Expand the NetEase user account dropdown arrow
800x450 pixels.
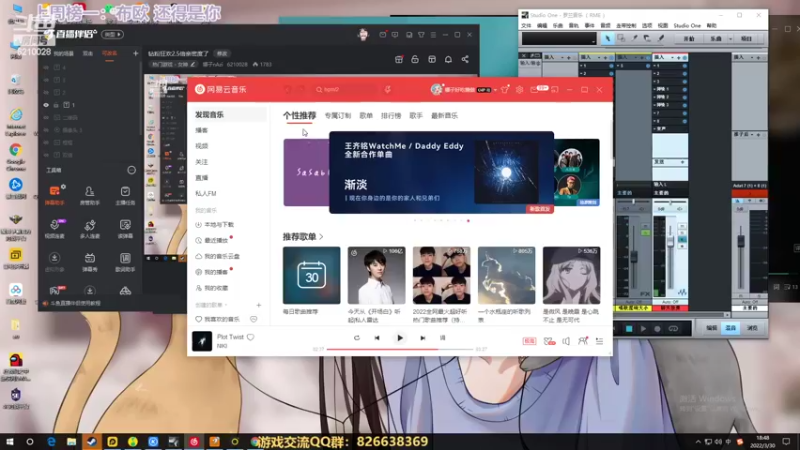pos(495,90)
